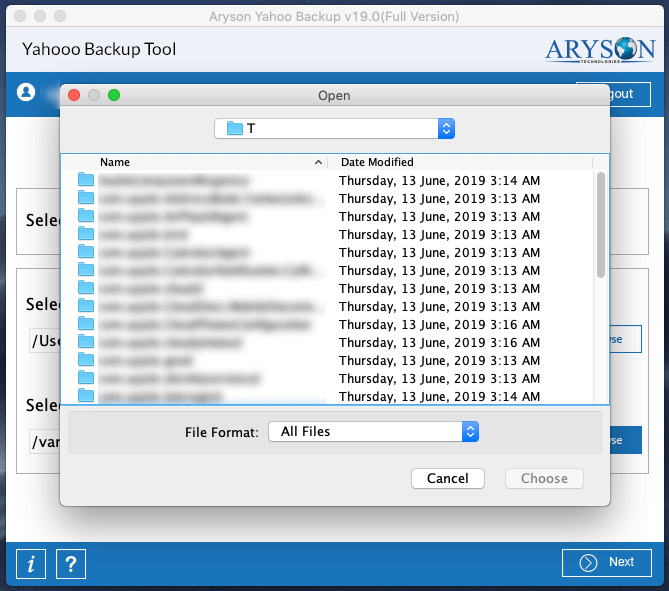Open the File Format dropdown

pos(373,431)
